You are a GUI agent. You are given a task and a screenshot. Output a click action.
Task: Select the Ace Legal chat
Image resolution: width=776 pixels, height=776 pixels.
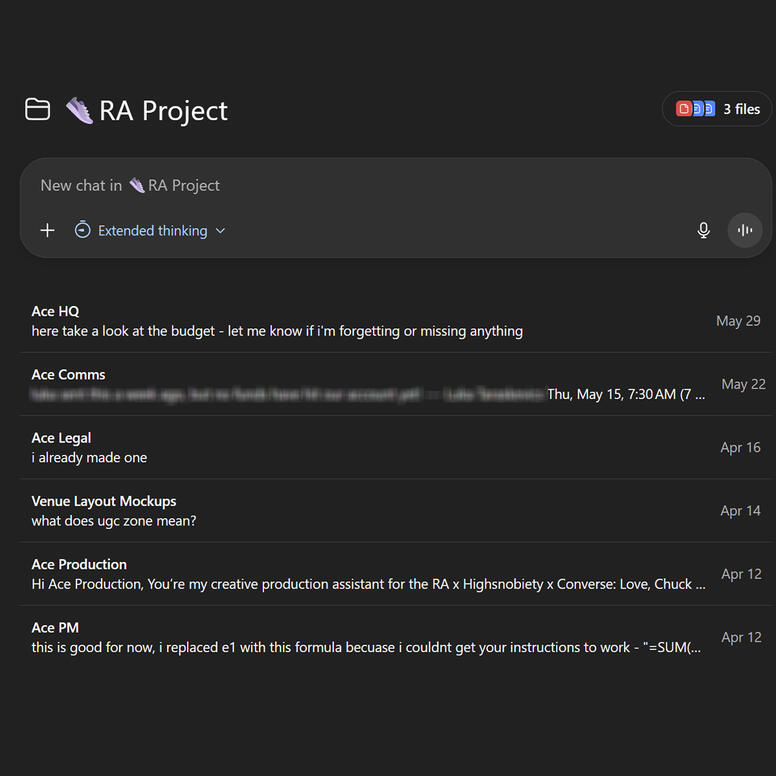[x=61, y=437]
